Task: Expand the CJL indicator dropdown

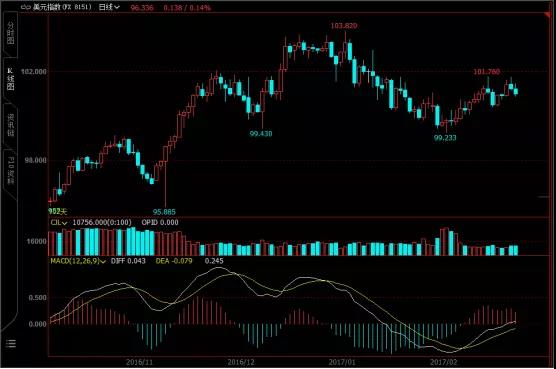Action: click(59, 223)
